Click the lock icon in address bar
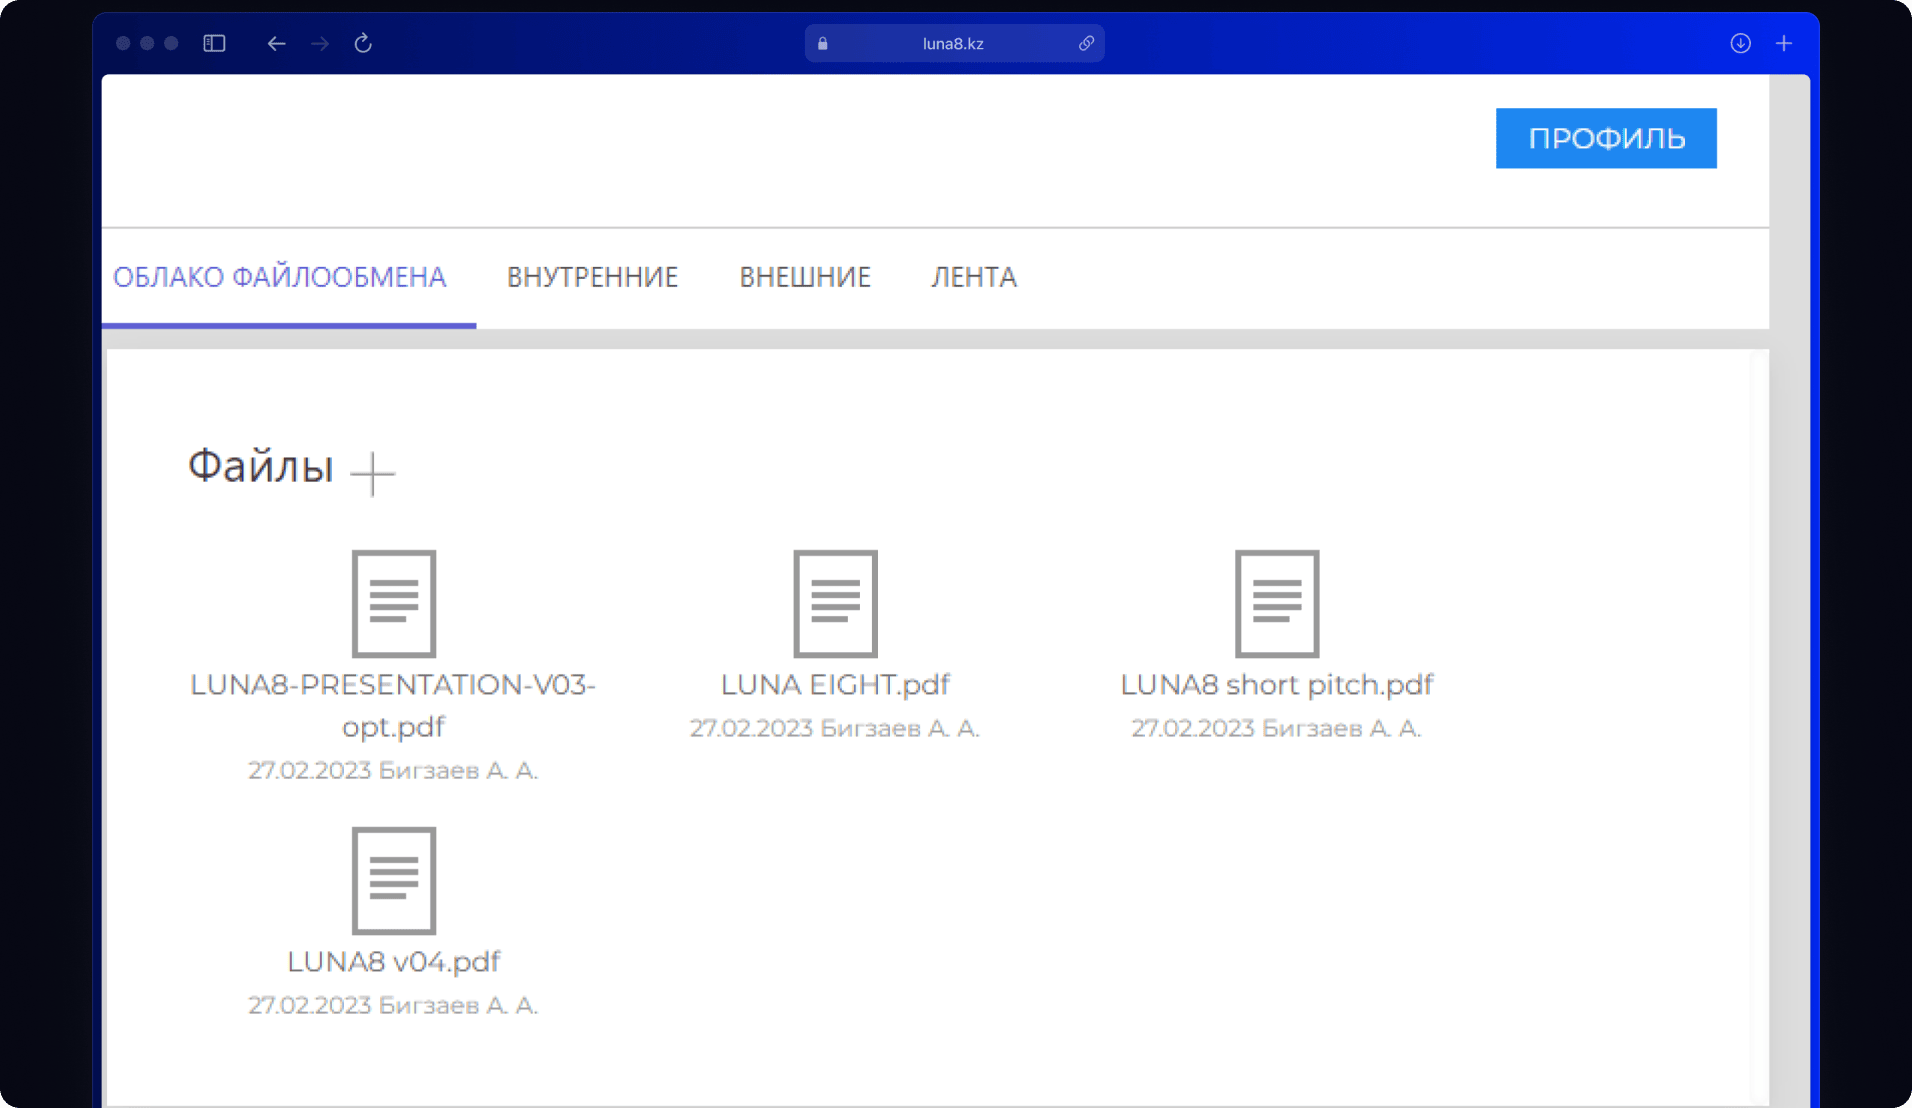Viewport: 1912px width, 1108px height. [823, 43]
